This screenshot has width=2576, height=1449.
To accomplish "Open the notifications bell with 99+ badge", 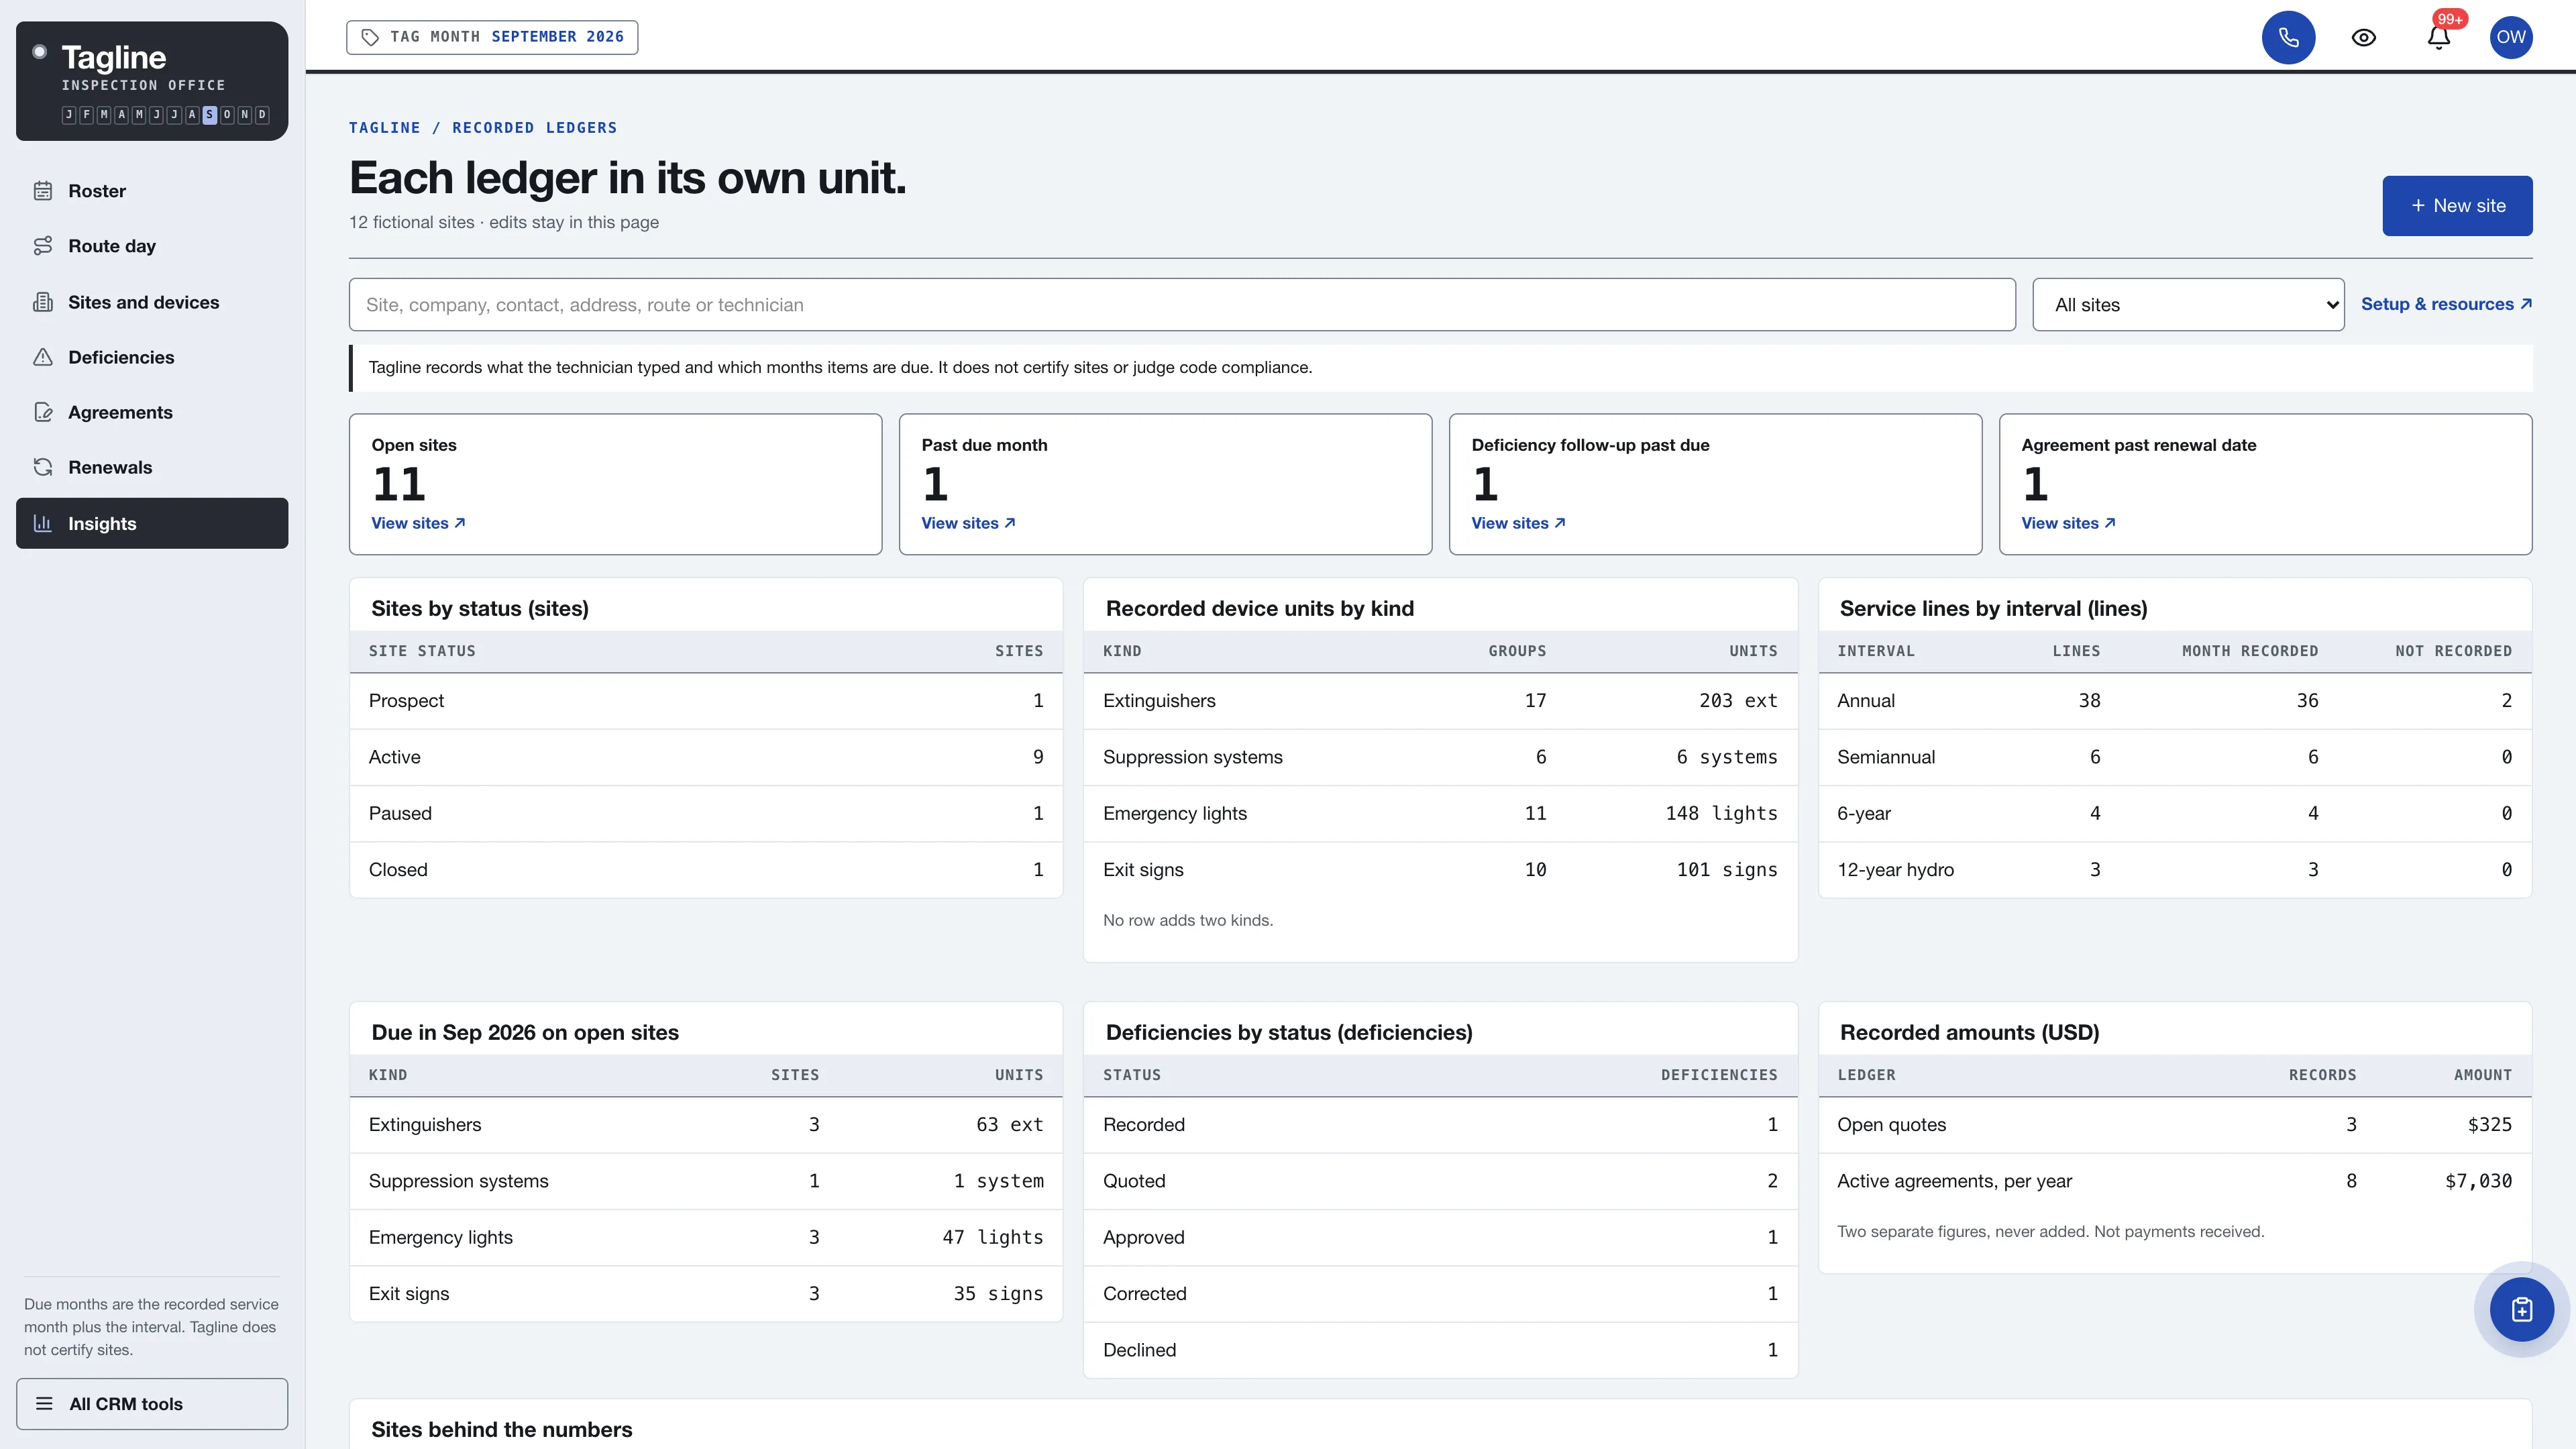I will click(x=2438, y=37).
